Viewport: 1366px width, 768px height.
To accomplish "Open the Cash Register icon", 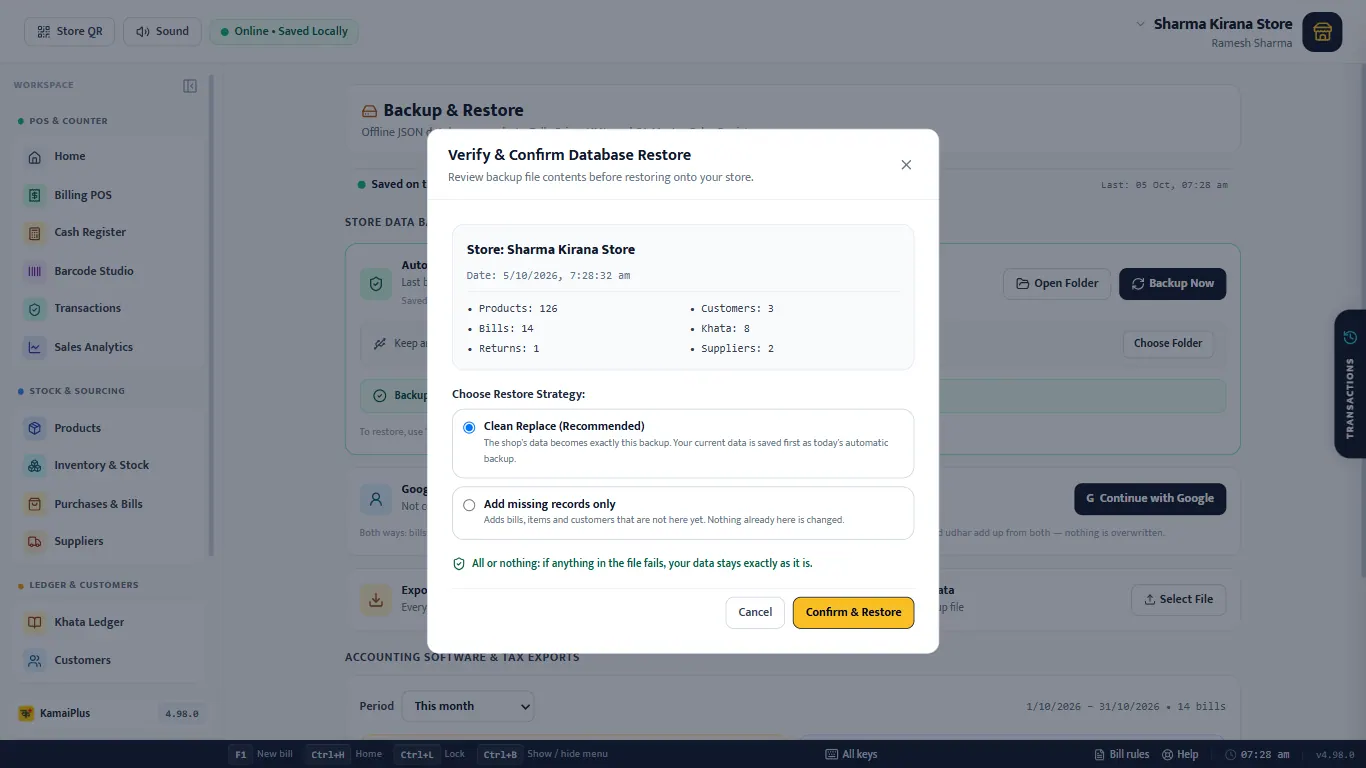I will [35, 232].
